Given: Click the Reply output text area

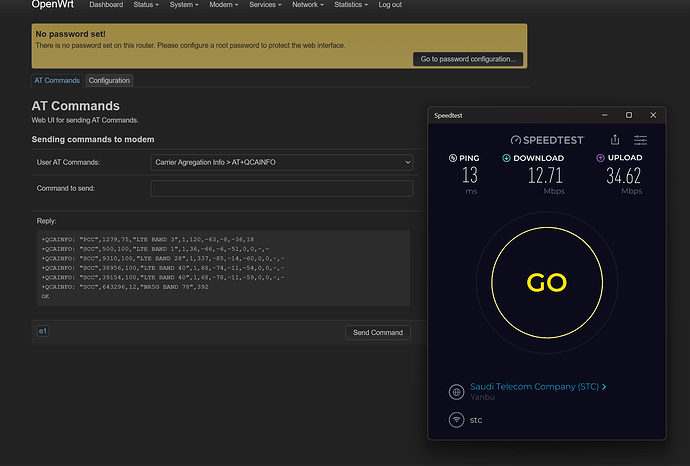Looking at the screenshot, I should 224,268.
